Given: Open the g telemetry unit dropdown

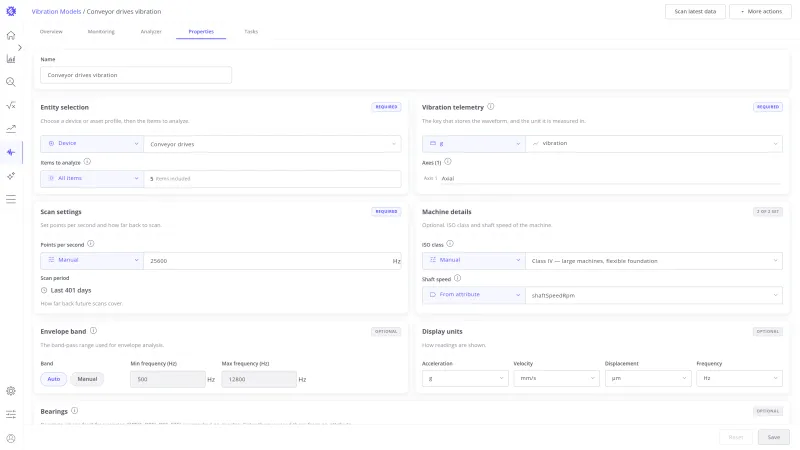Looking at the screenshot, I should 474,143.
